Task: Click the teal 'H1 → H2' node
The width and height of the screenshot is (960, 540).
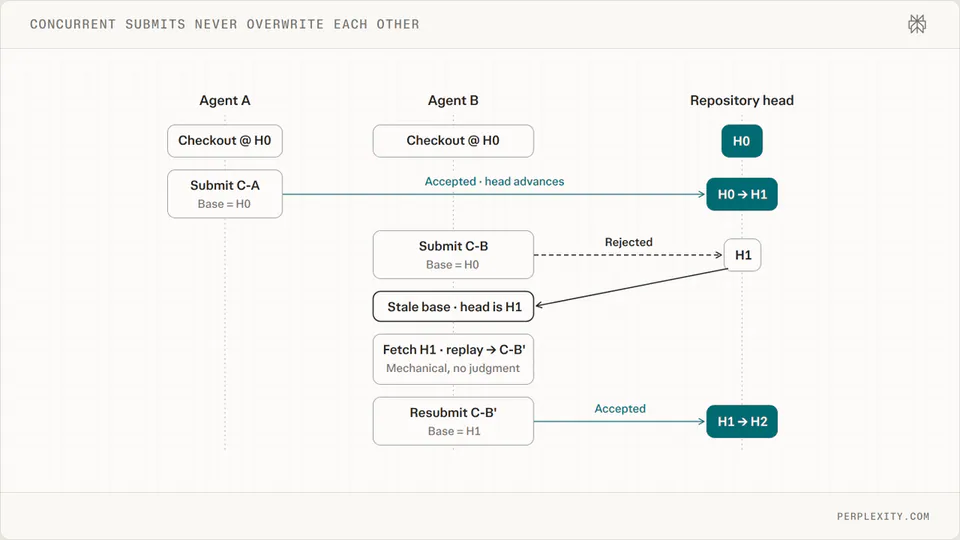Action: (x=741, y=421)
